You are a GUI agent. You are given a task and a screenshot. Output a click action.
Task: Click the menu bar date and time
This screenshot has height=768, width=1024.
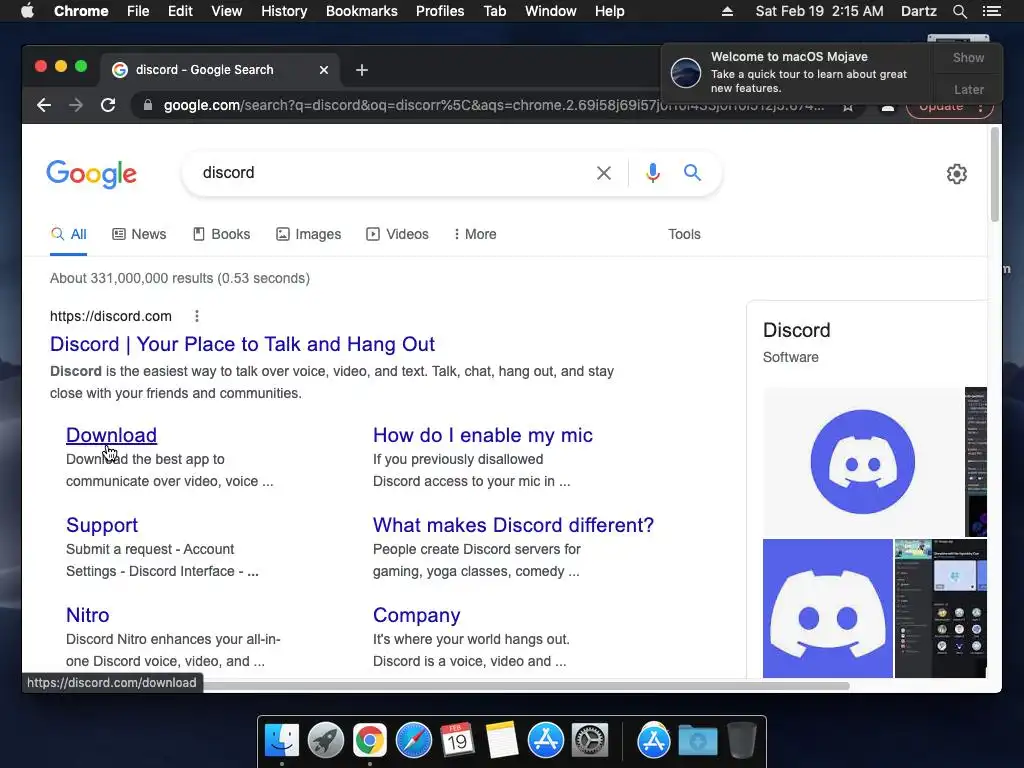(819, 11)
